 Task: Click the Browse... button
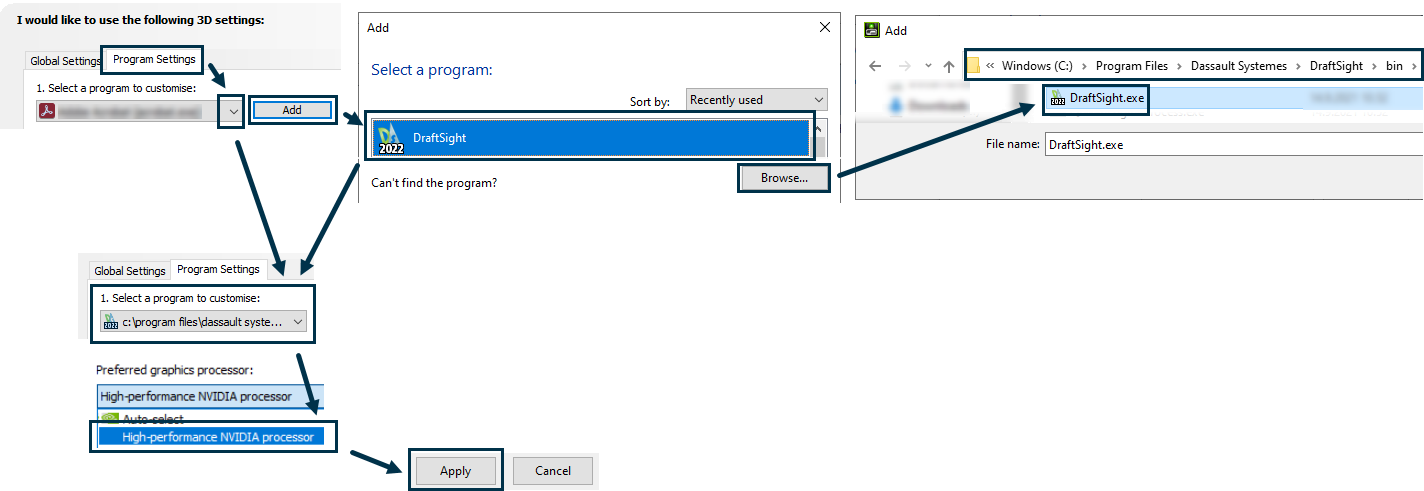coord(783,178)
